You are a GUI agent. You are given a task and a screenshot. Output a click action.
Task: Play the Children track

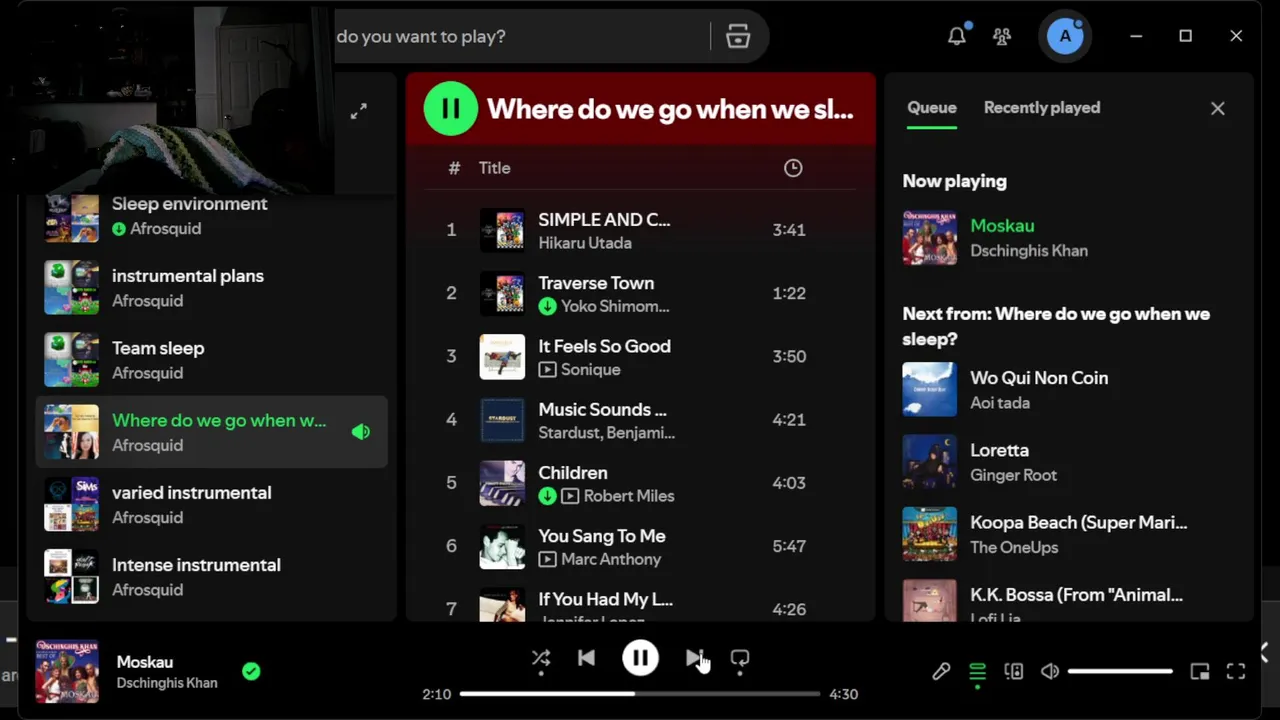[640, 482]
